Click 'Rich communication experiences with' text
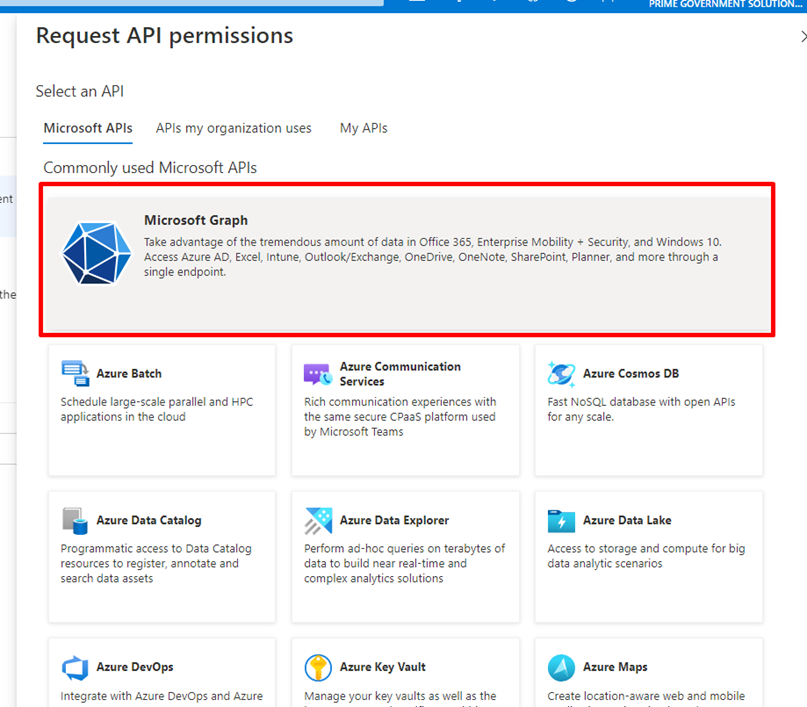 click(x=400, y=402)
